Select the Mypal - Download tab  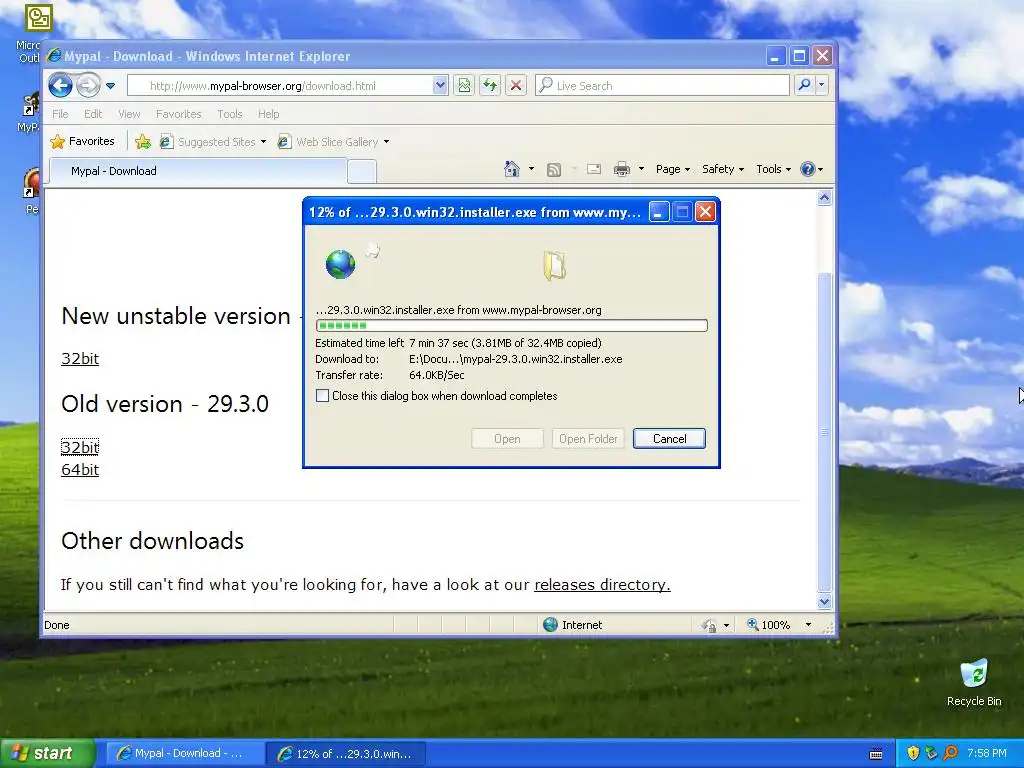click(197, 171)
